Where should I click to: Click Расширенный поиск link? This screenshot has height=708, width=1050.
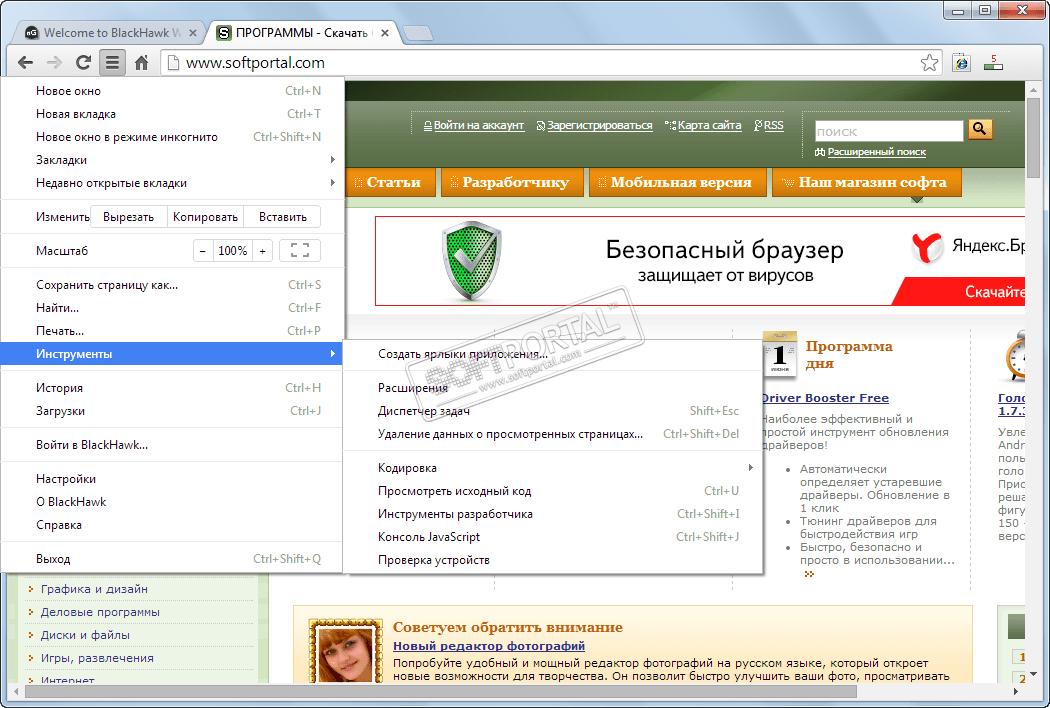877,152
